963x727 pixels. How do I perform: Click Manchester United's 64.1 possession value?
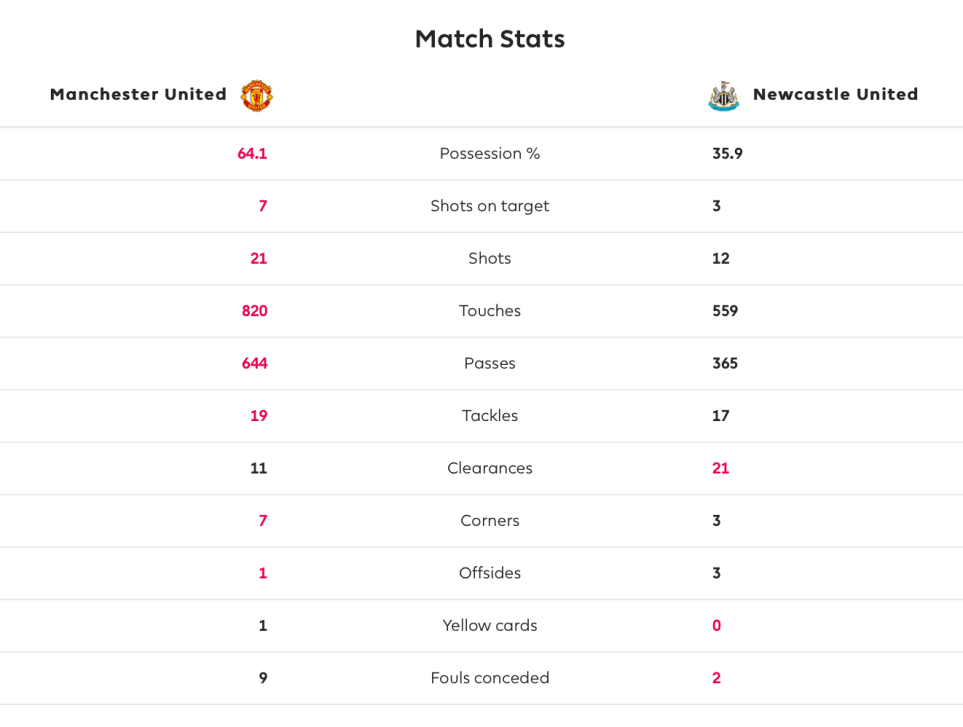coord(252,153)
